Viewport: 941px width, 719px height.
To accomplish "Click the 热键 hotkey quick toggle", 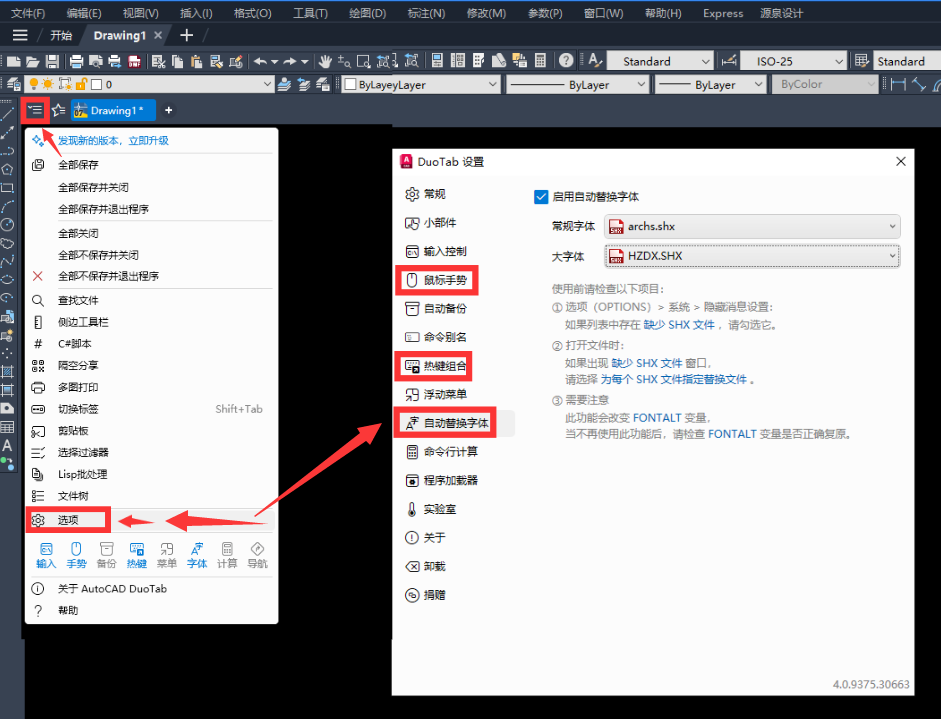I will [x=137, y=555].
